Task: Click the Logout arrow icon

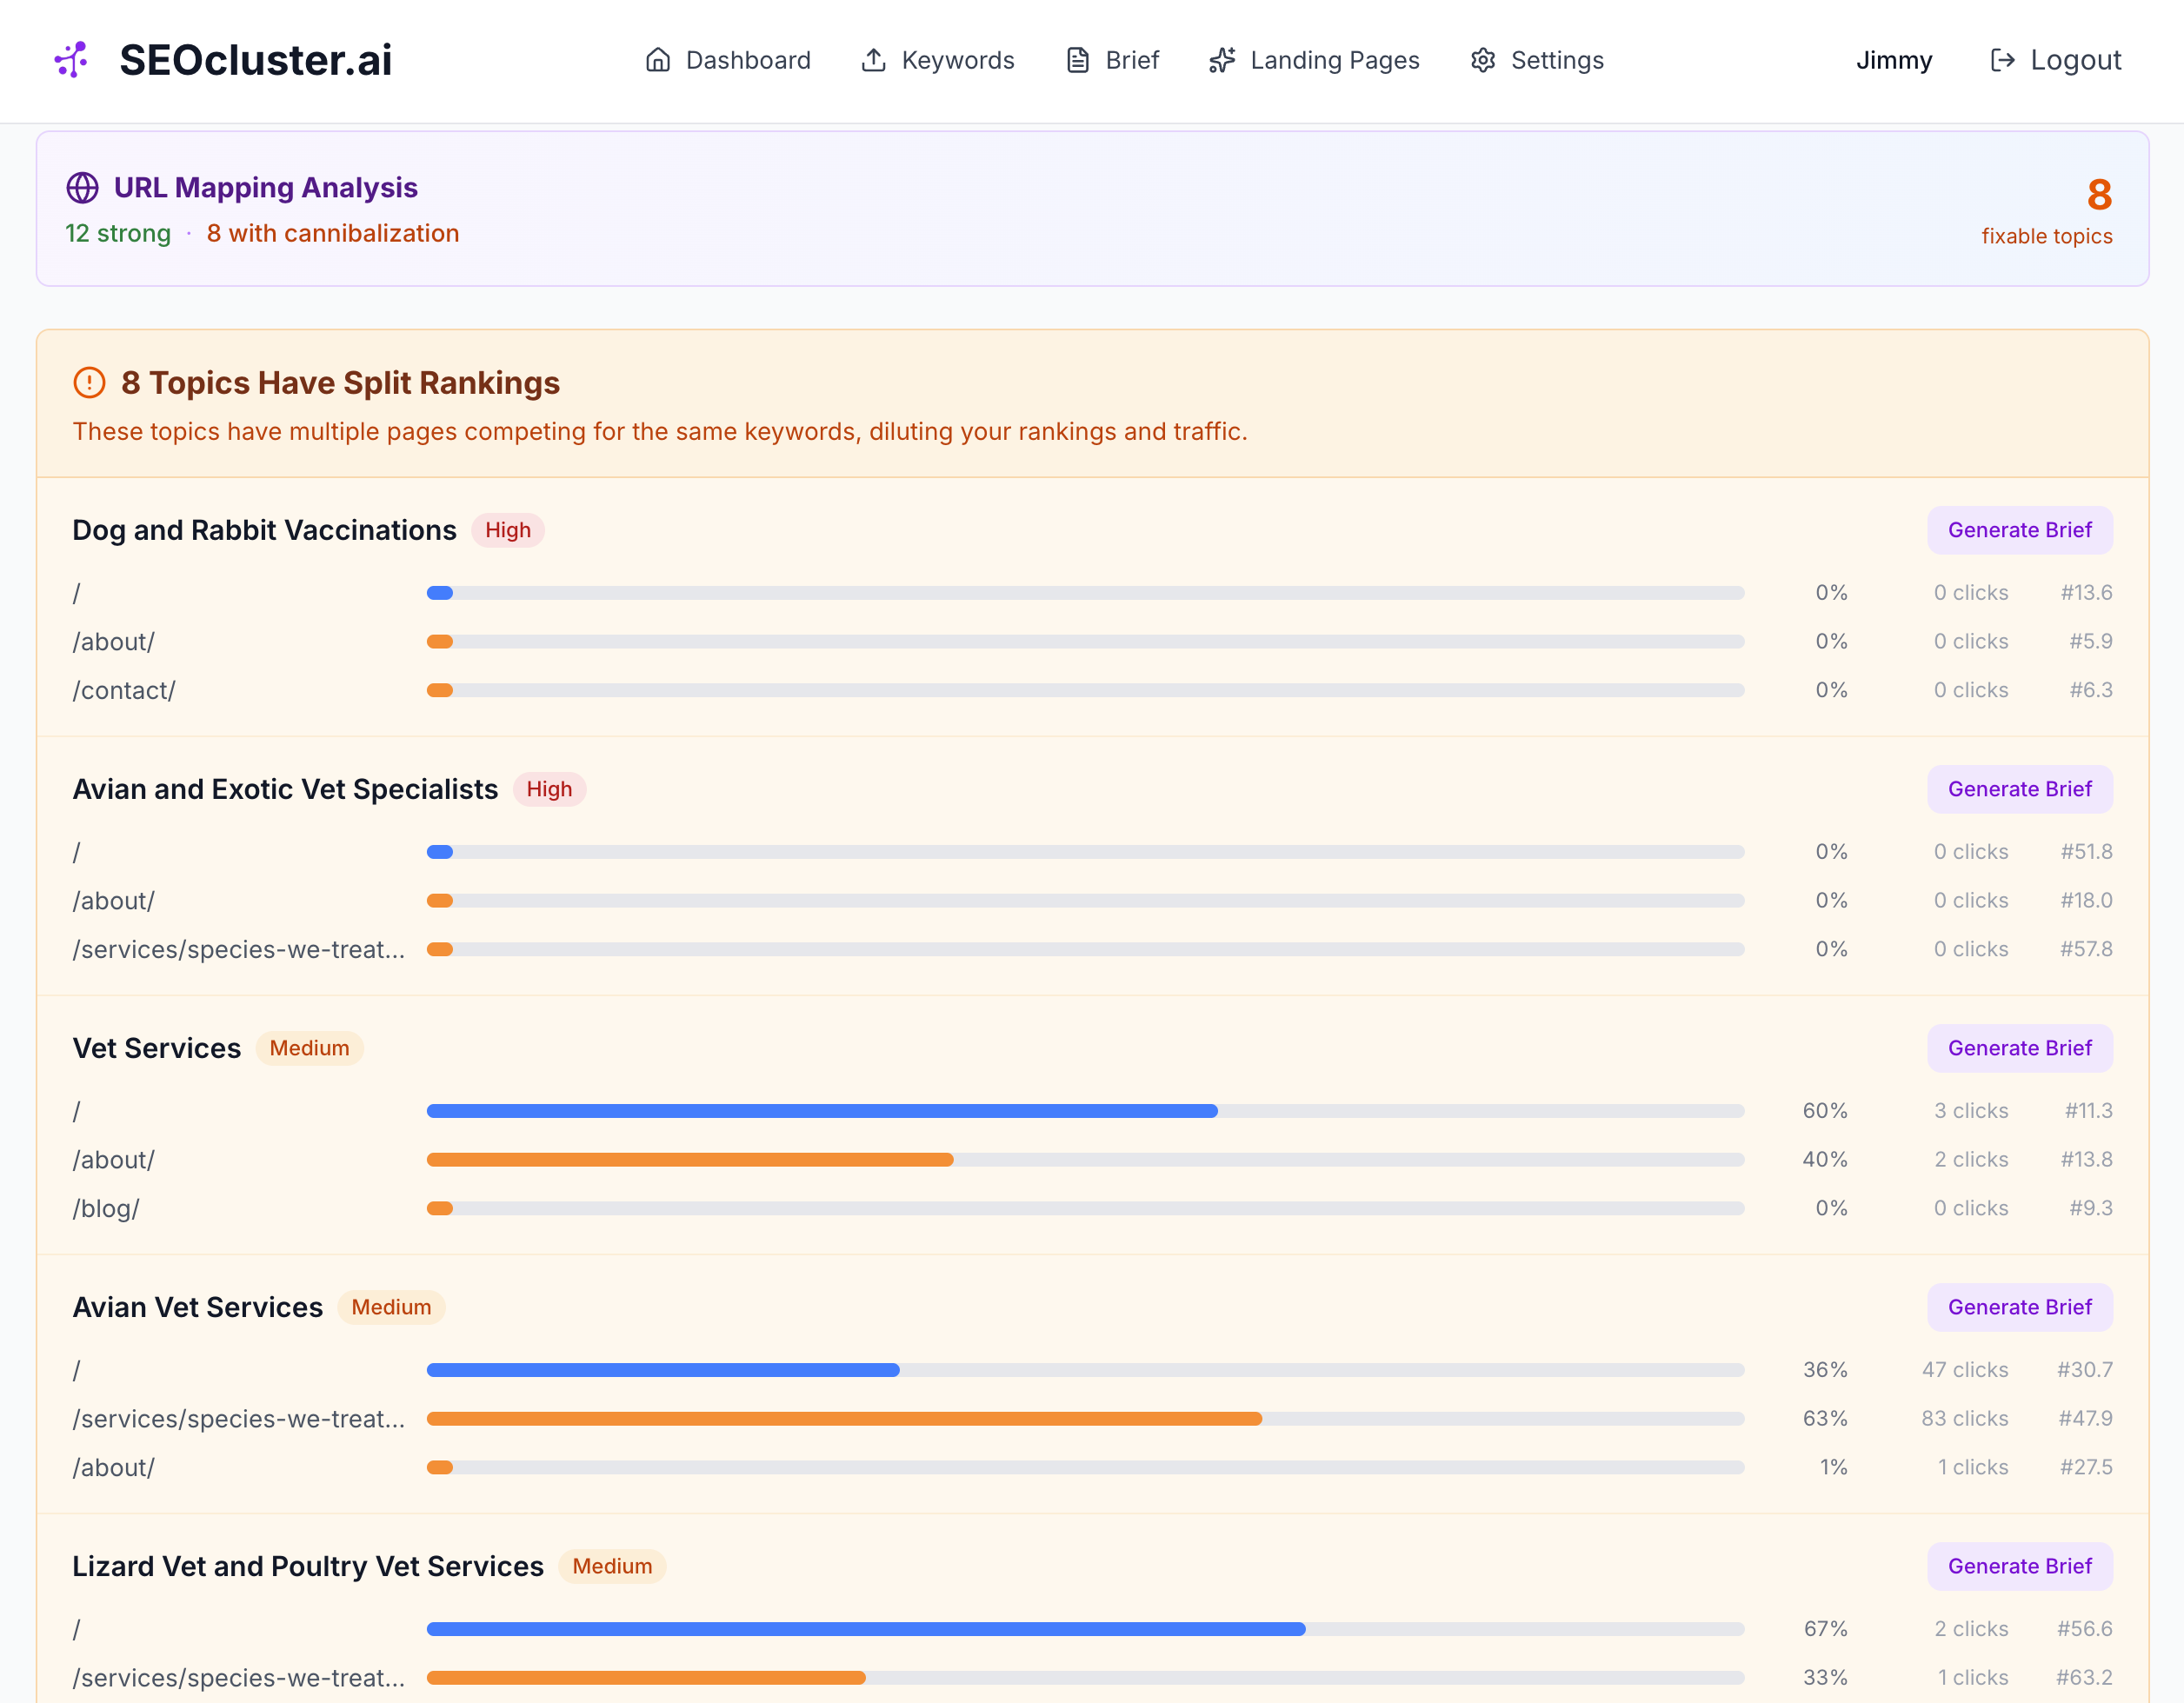Action: 2004,60
